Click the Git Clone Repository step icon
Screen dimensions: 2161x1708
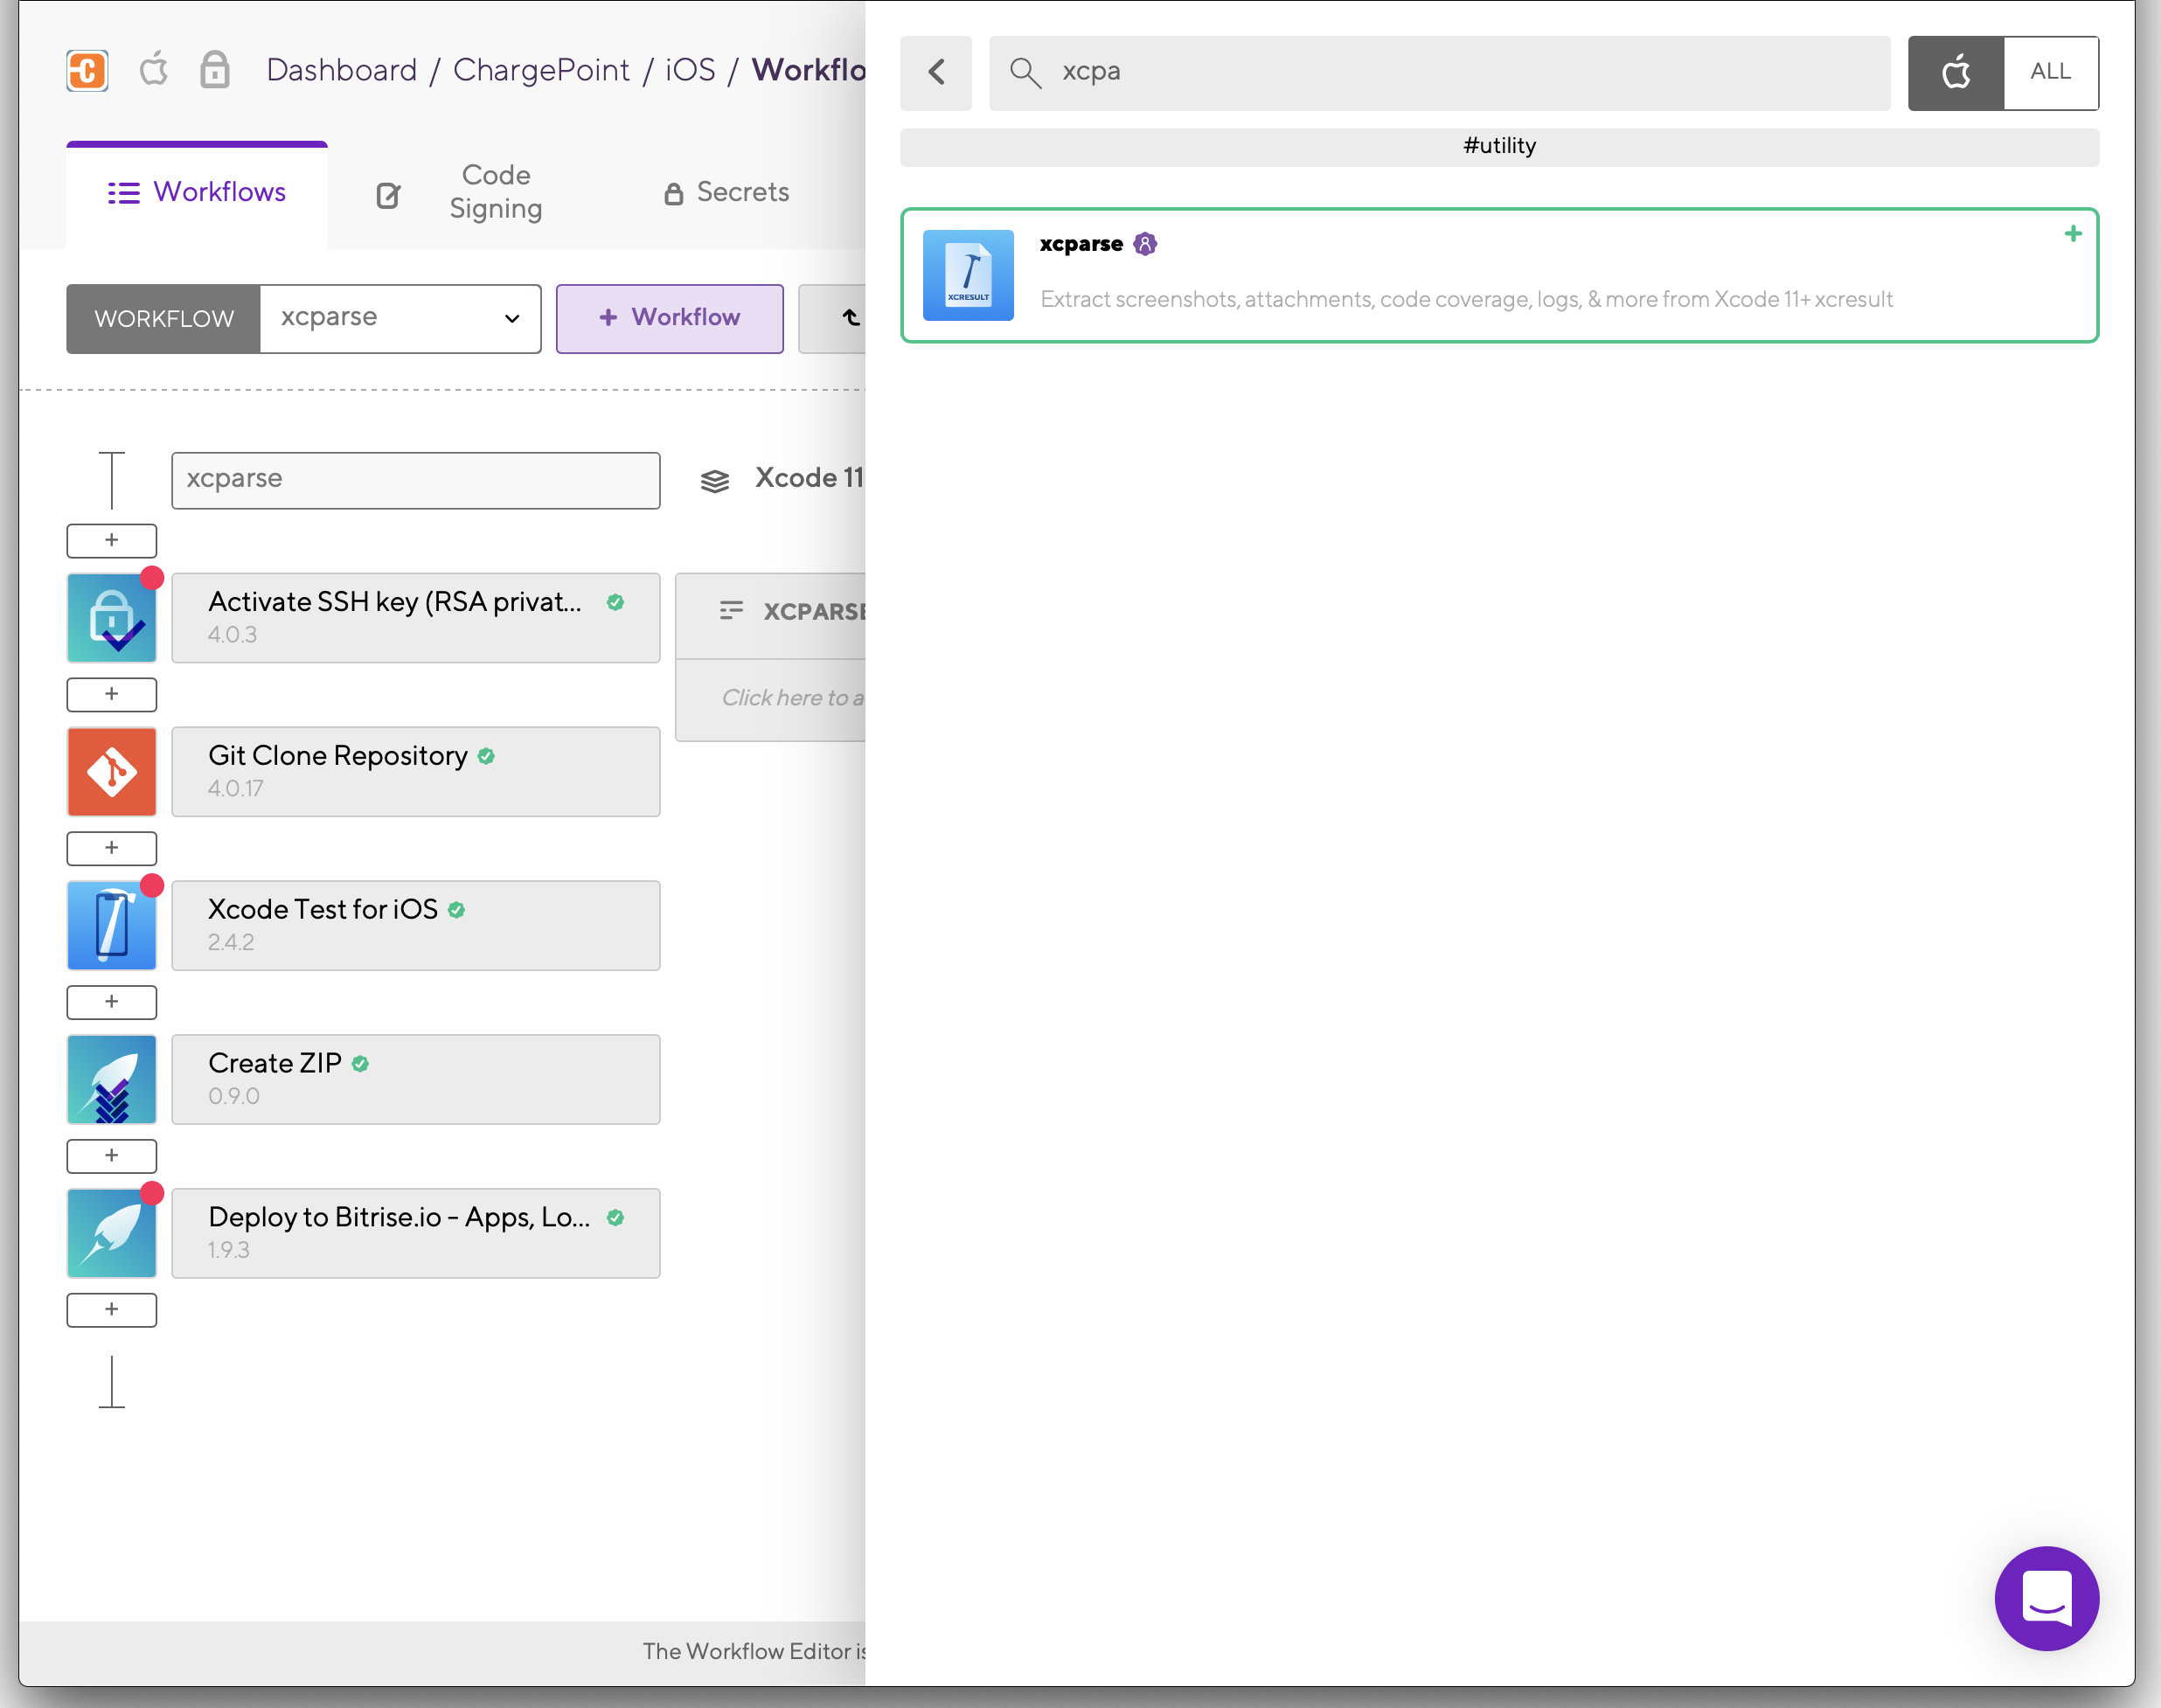pyautogui.click(x=112, y=771)
